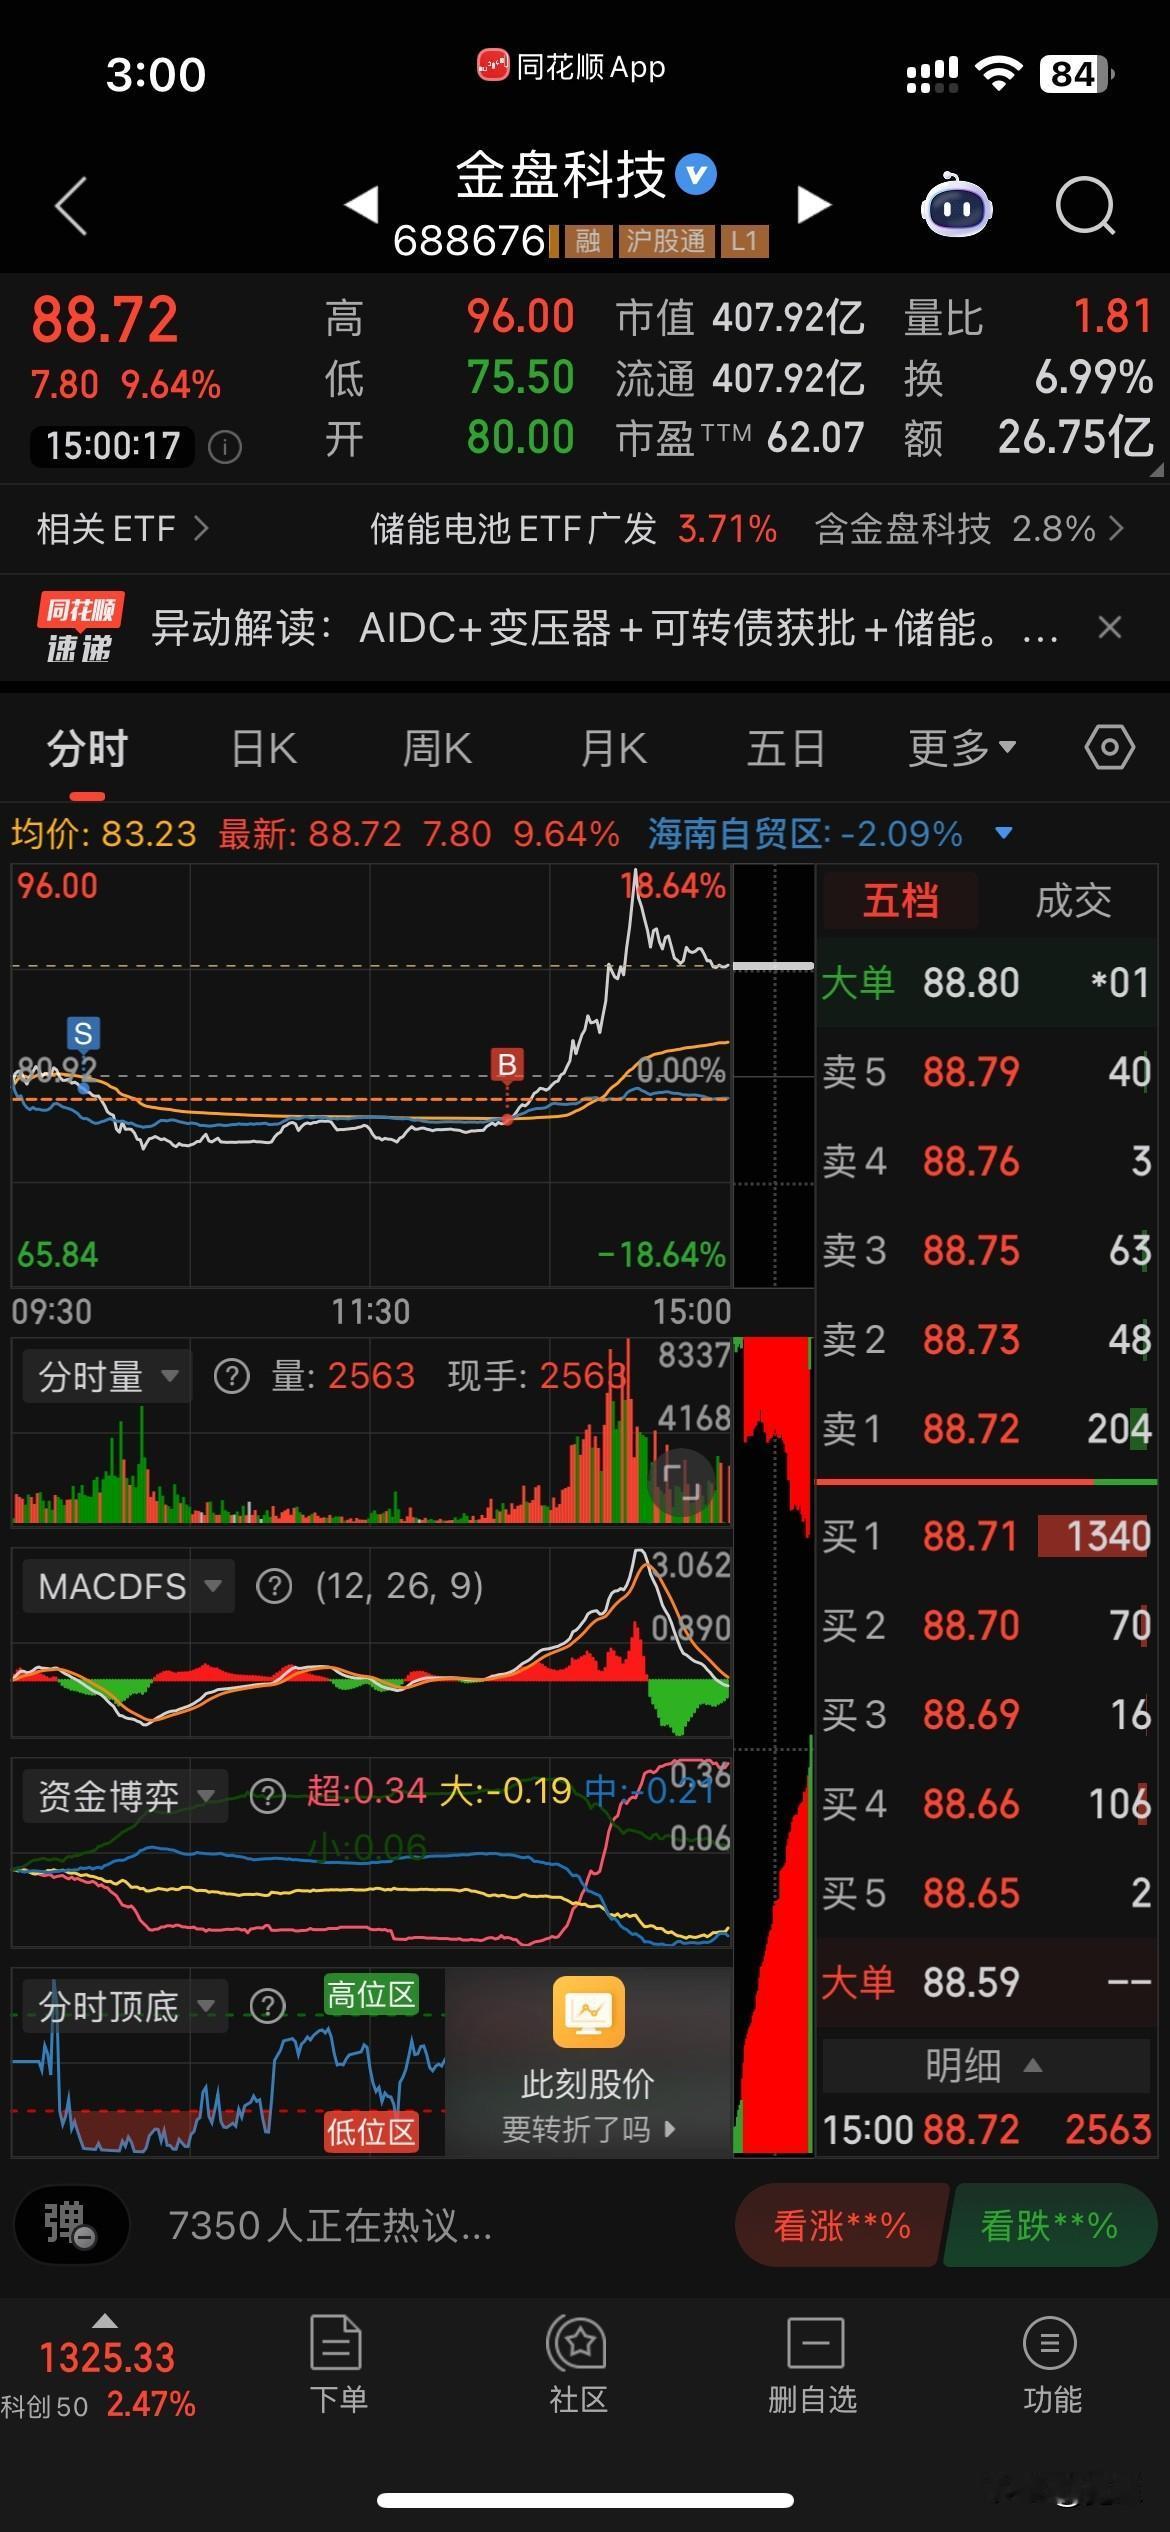Go to next stock with right triangle

814,204
